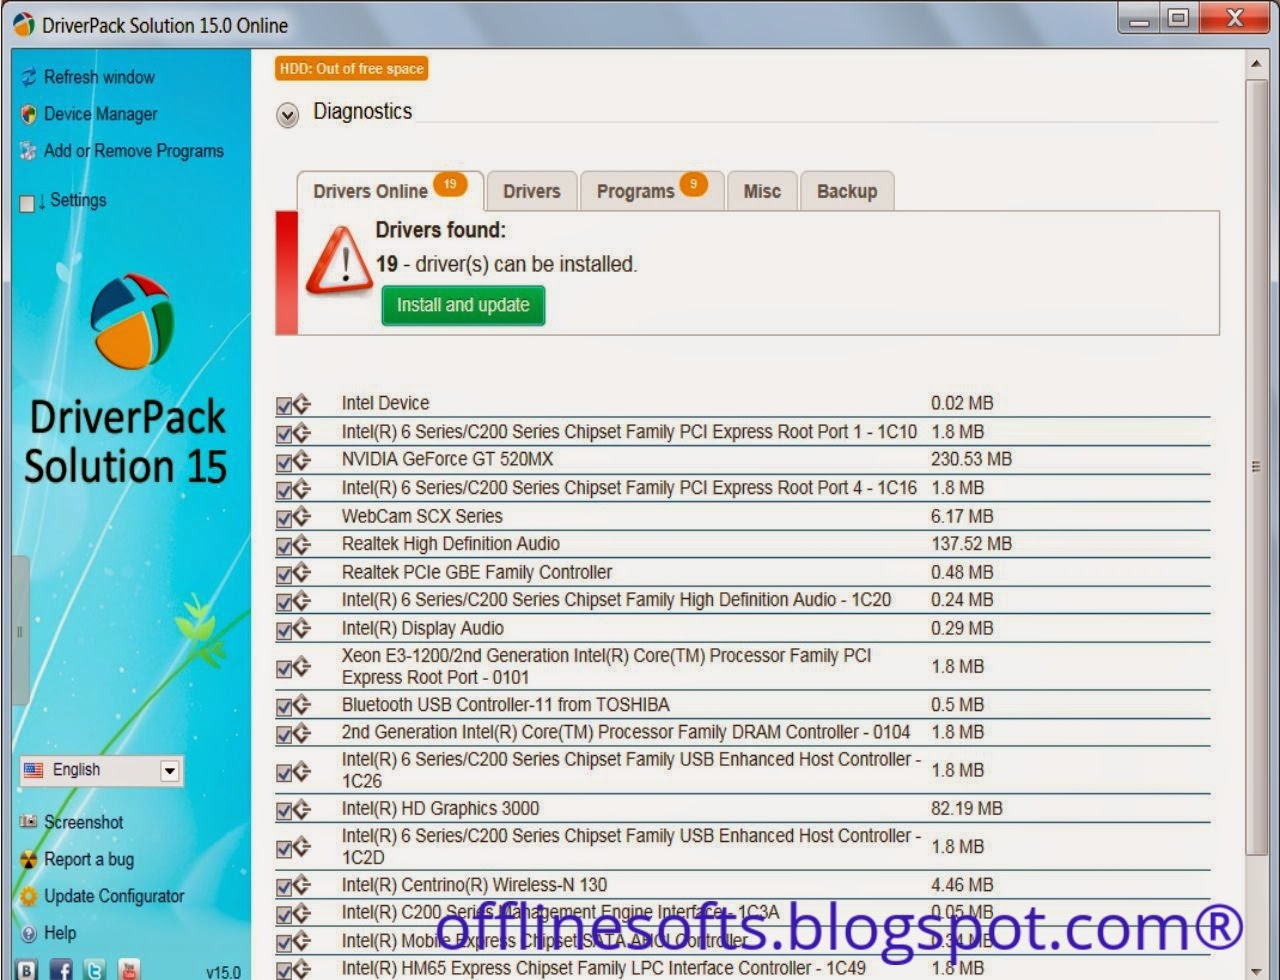Click the scrollbar up arrow
This screenshot has width=1280, height=980.
pos(1256,65)
